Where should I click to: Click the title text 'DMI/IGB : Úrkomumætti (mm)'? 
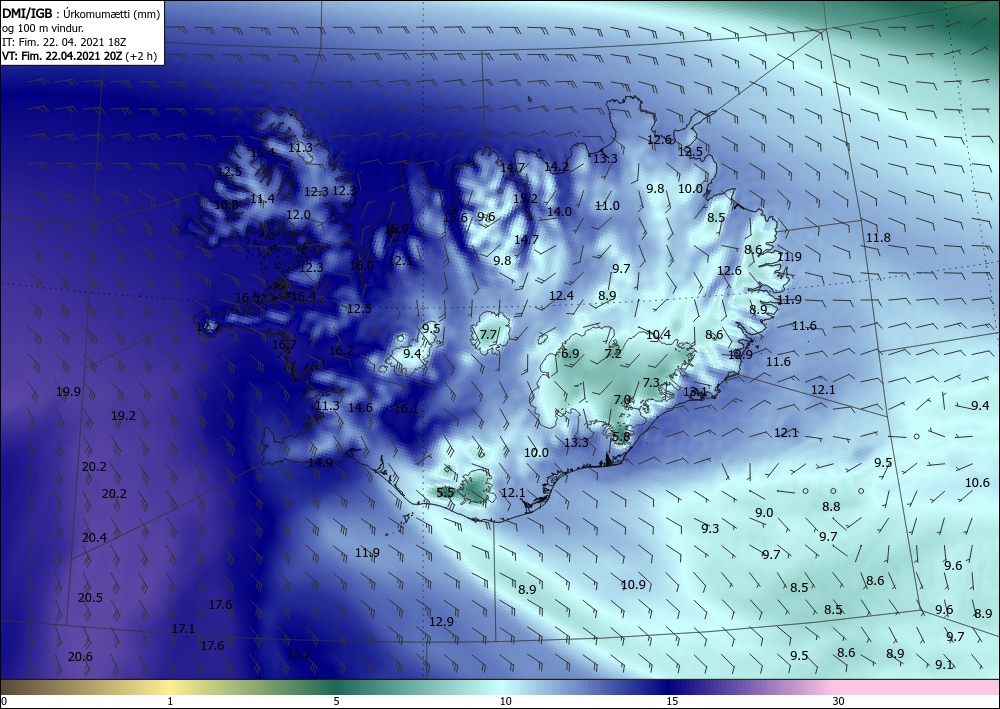pos(81,14)
